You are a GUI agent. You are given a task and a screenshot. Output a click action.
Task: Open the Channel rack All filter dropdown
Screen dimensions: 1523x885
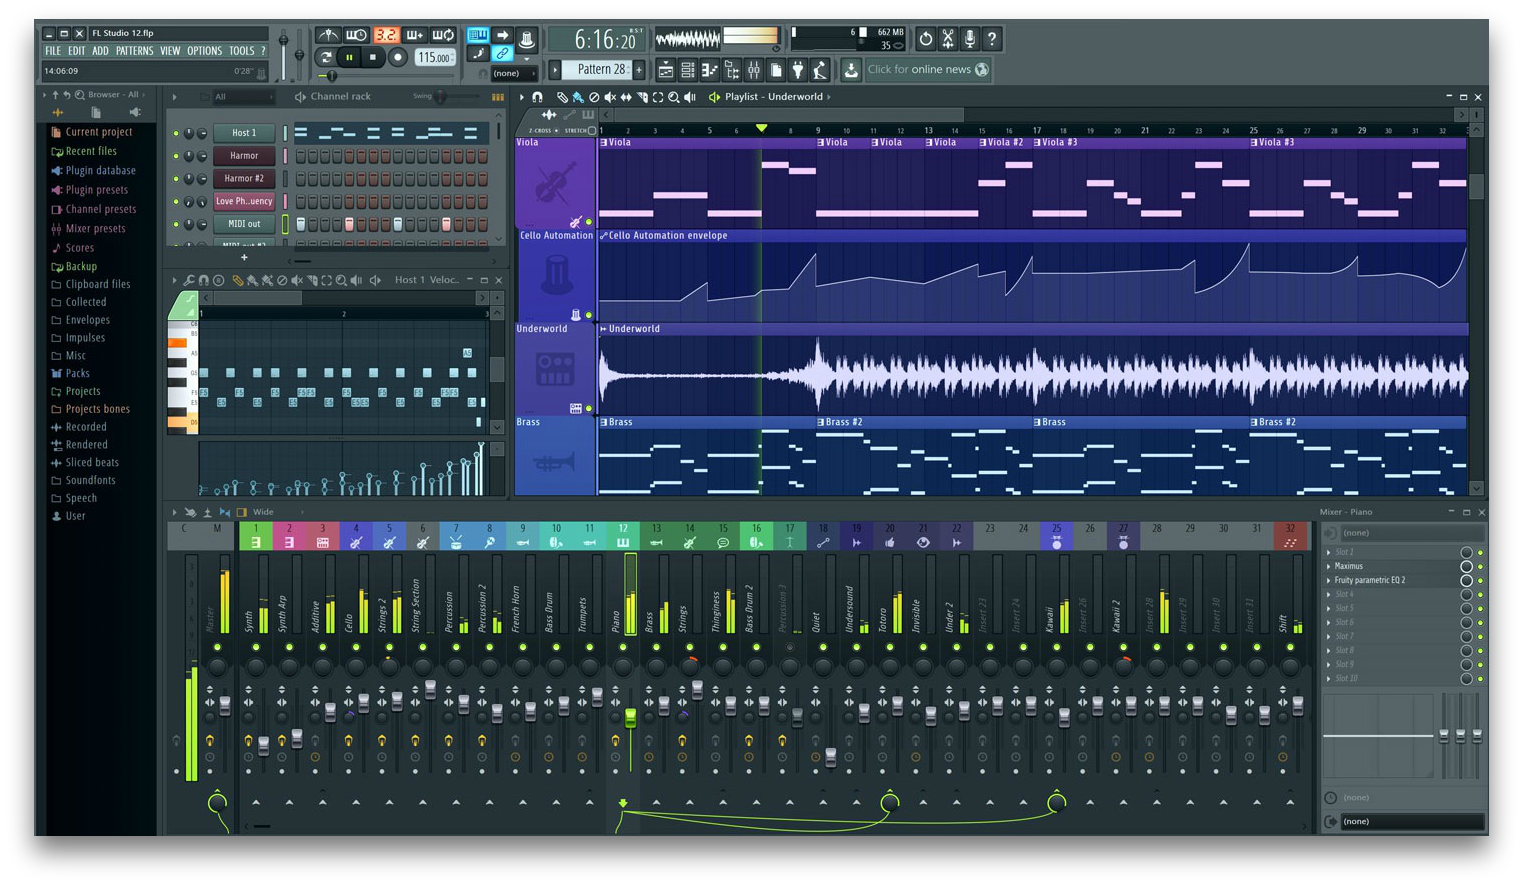click(244, 97)
